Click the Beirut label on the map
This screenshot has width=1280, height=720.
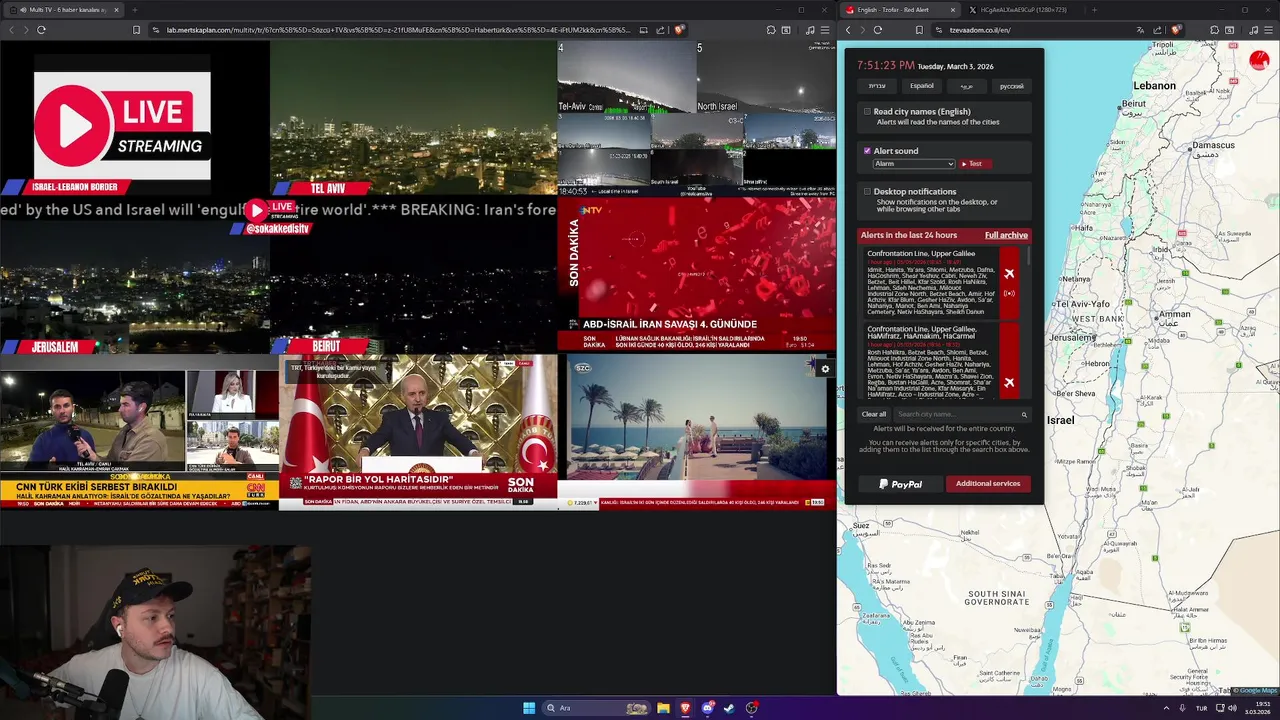(1133, 103)
